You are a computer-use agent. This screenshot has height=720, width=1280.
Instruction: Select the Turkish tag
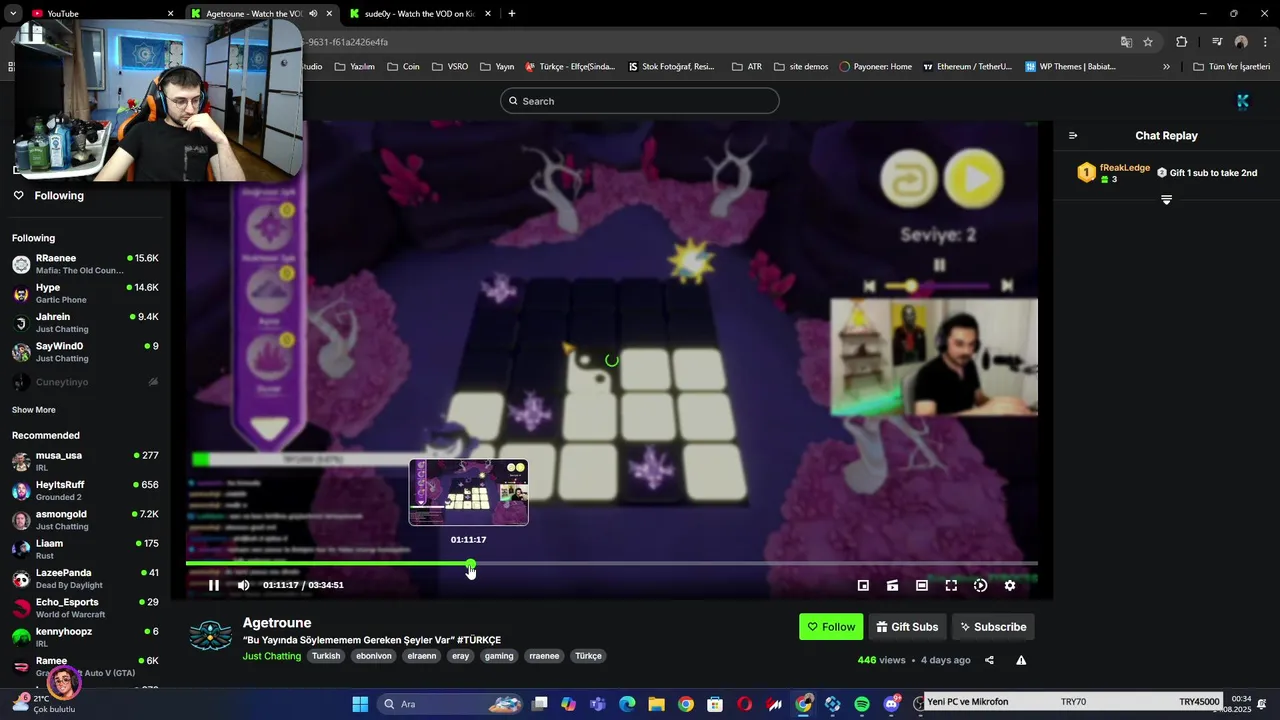pos(326,656)
